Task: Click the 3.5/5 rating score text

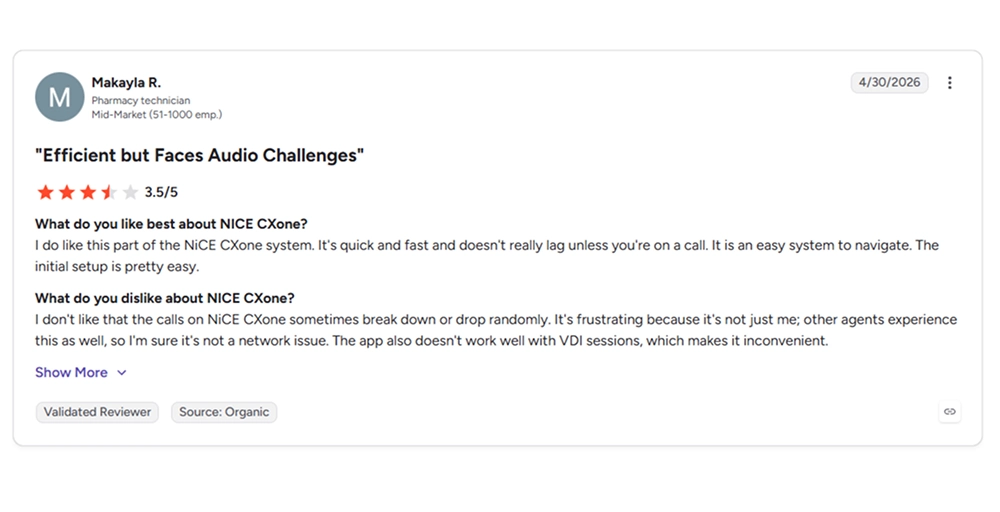Action: (x=161, y=192)
